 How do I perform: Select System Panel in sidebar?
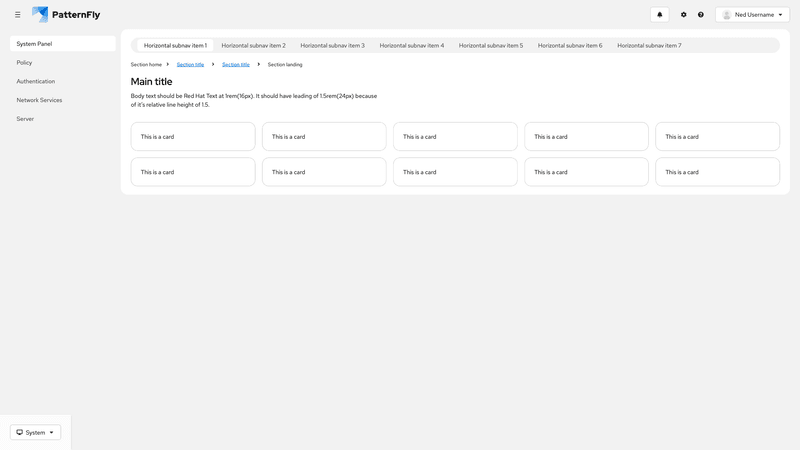(62, 44)
